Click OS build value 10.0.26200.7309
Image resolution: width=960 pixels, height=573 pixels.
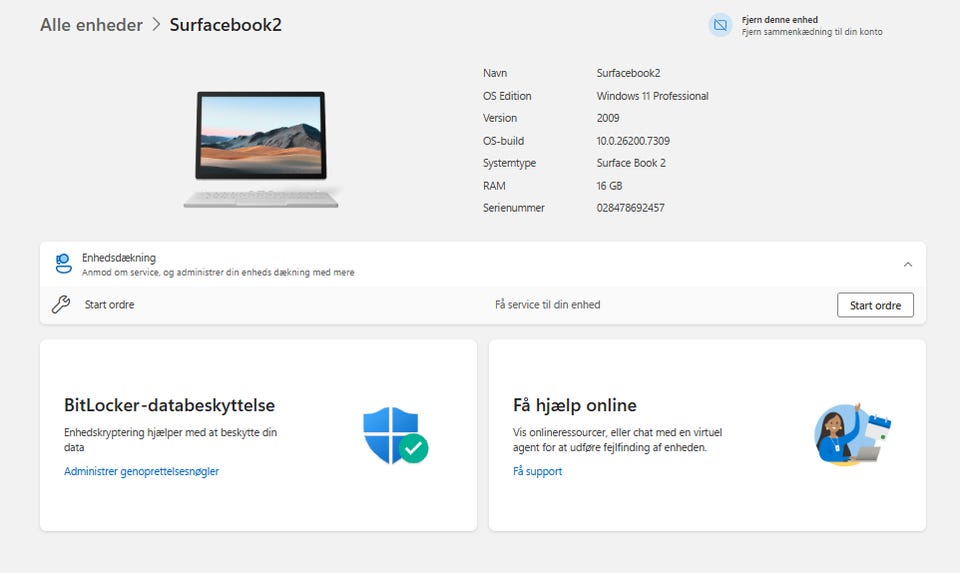tap(632, 140)
